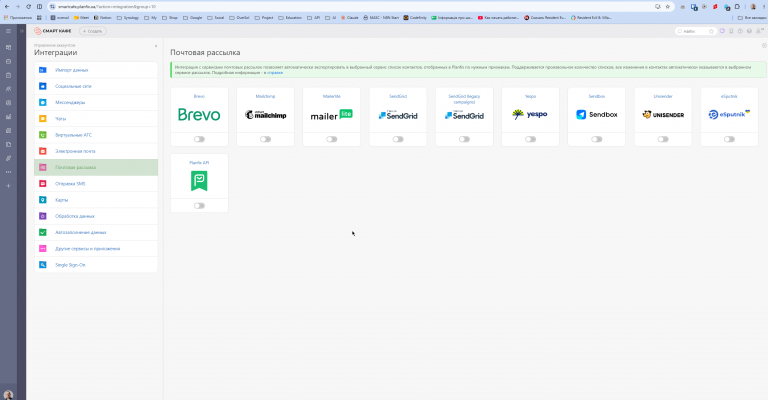Click the Почтовая рассылка category icon
The height and width of the screenshot is (400, 768).
click(43, 167)
